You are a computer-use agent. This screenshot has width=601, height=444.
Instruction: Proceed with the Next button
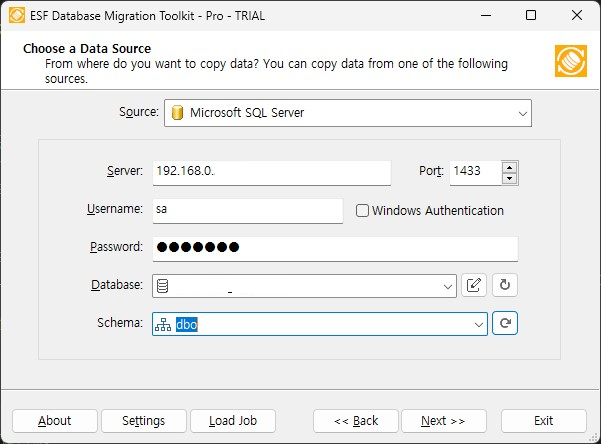[x=444, y=421]
